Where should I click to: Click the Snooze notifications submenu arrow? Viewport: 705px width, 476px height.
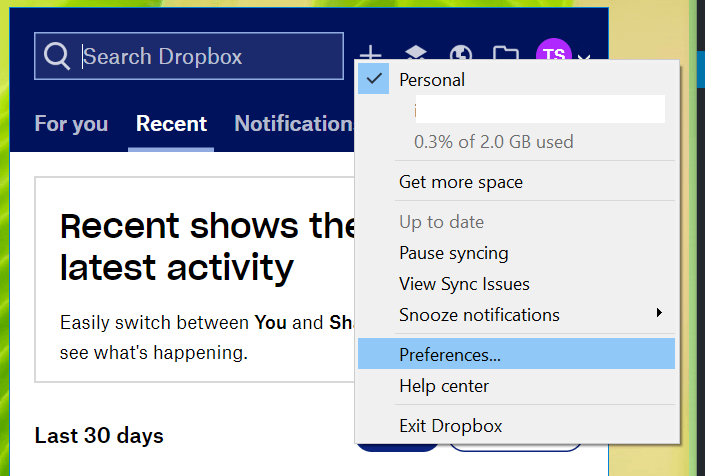(x=659, y=312)
